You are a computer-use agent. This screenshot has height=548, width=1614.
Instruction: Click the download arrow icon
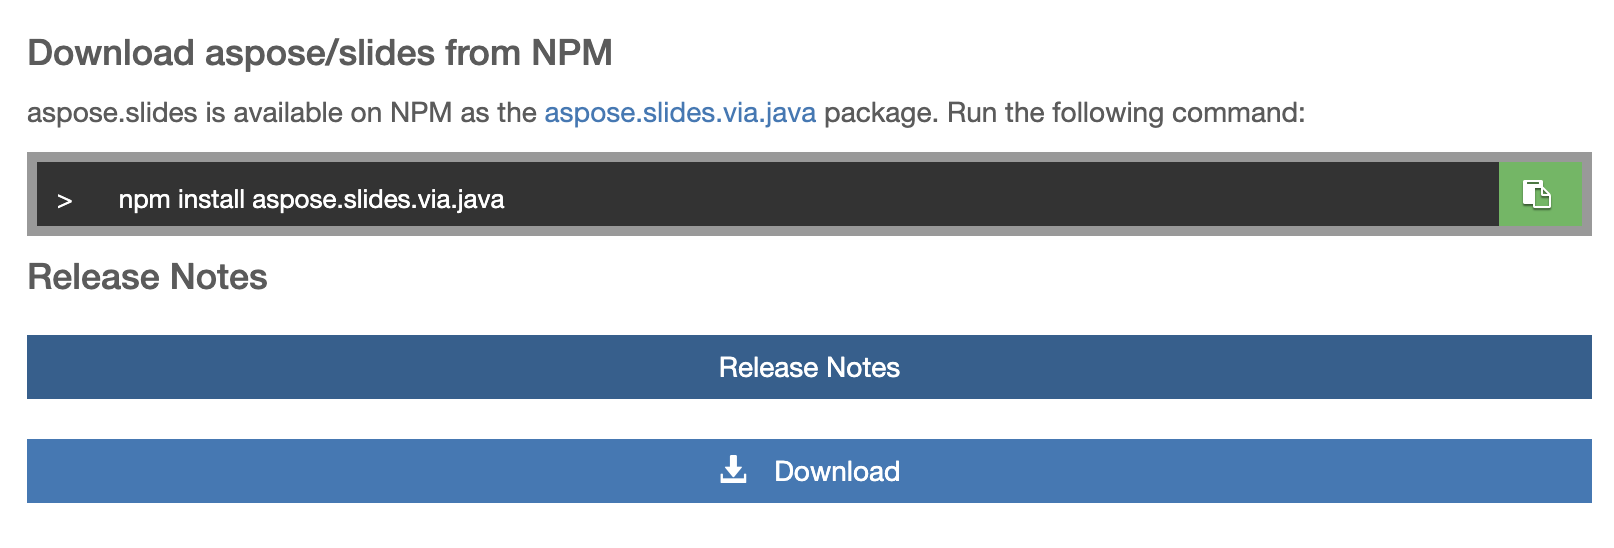733,470
